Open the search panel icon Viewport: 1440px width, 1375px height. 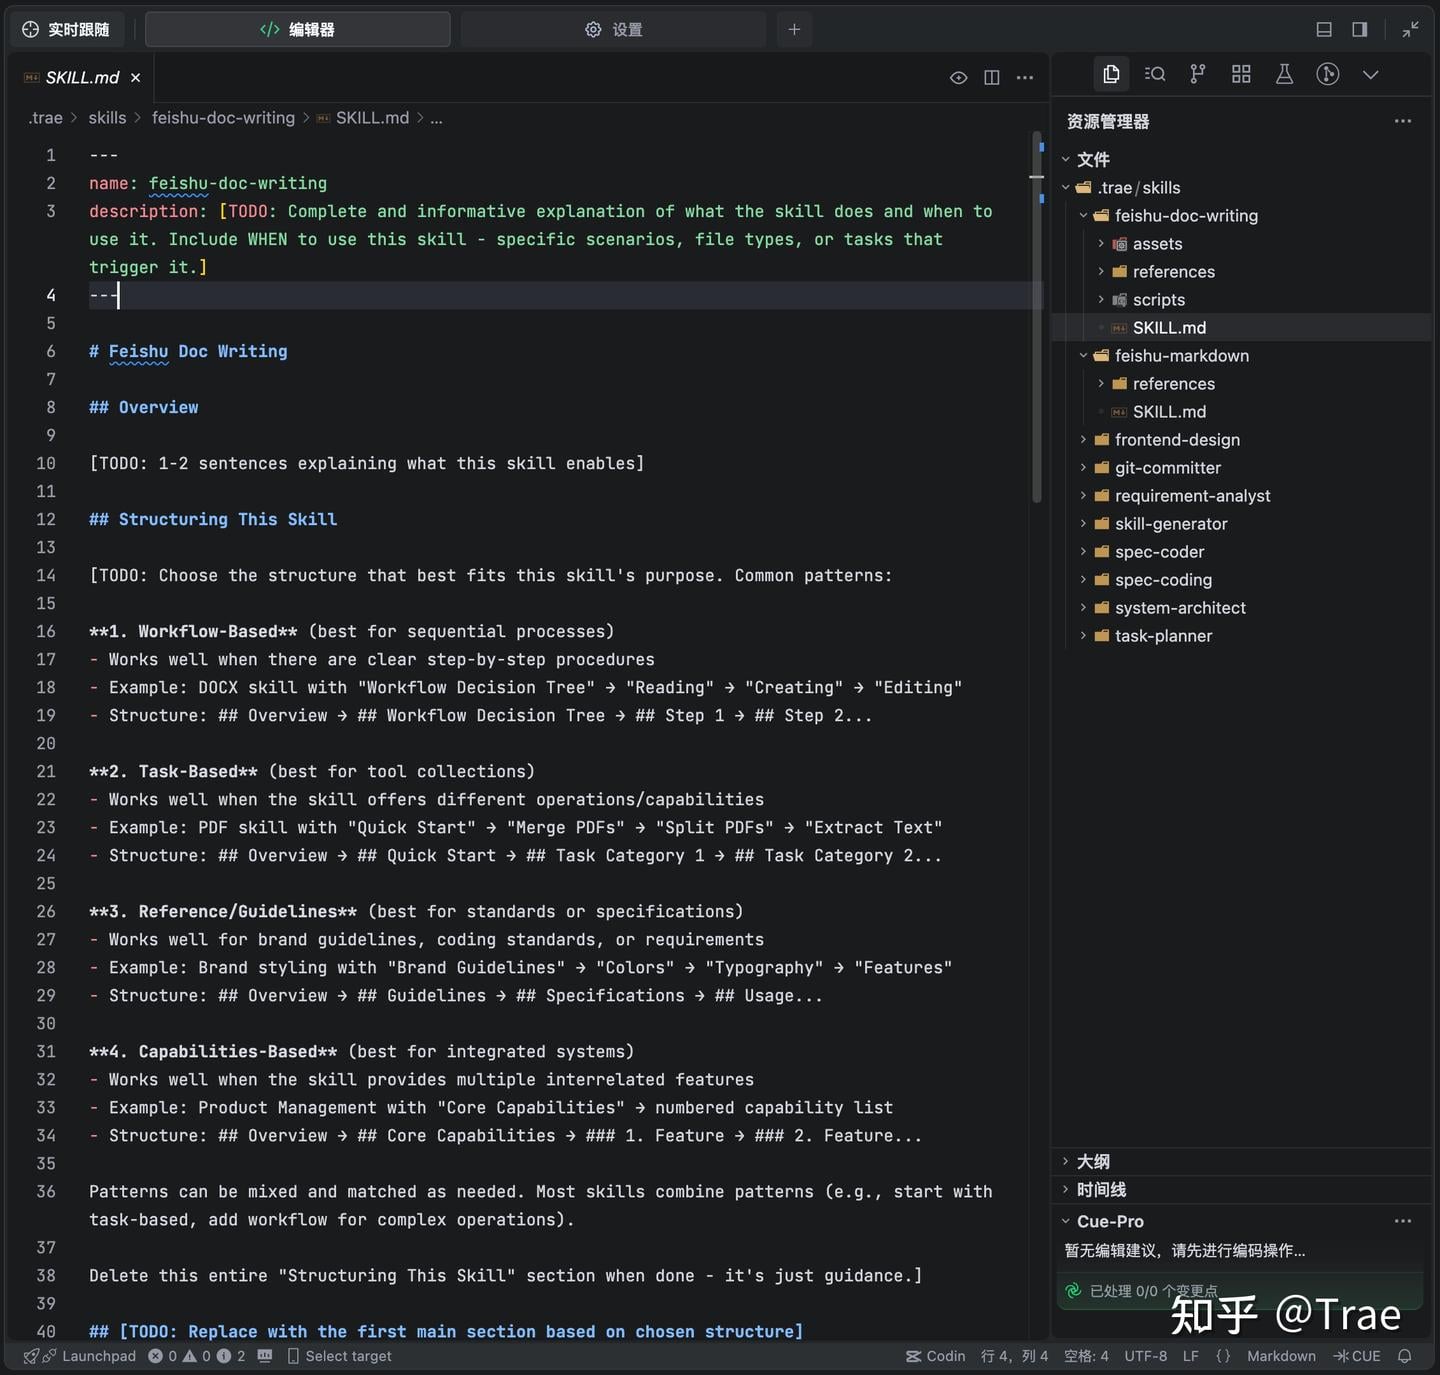click(x=1155, y=74)
